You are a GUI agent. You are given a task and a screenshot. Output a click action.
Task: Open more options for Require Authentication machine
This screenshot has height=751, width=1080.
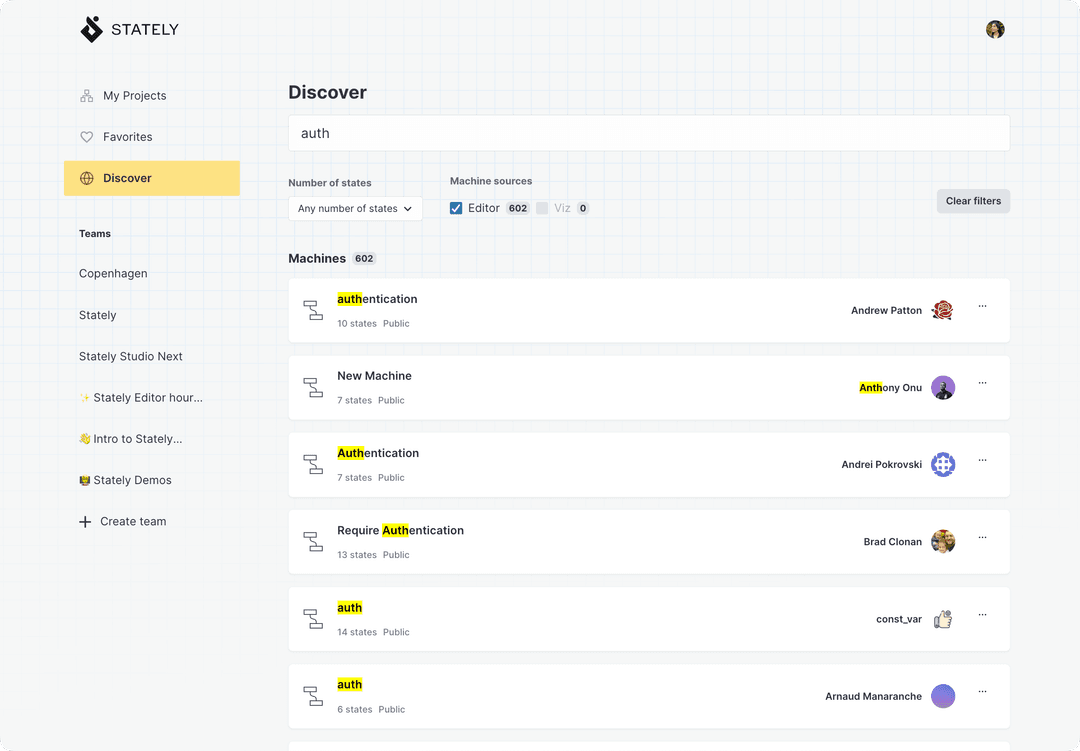[x=982, y=537]
